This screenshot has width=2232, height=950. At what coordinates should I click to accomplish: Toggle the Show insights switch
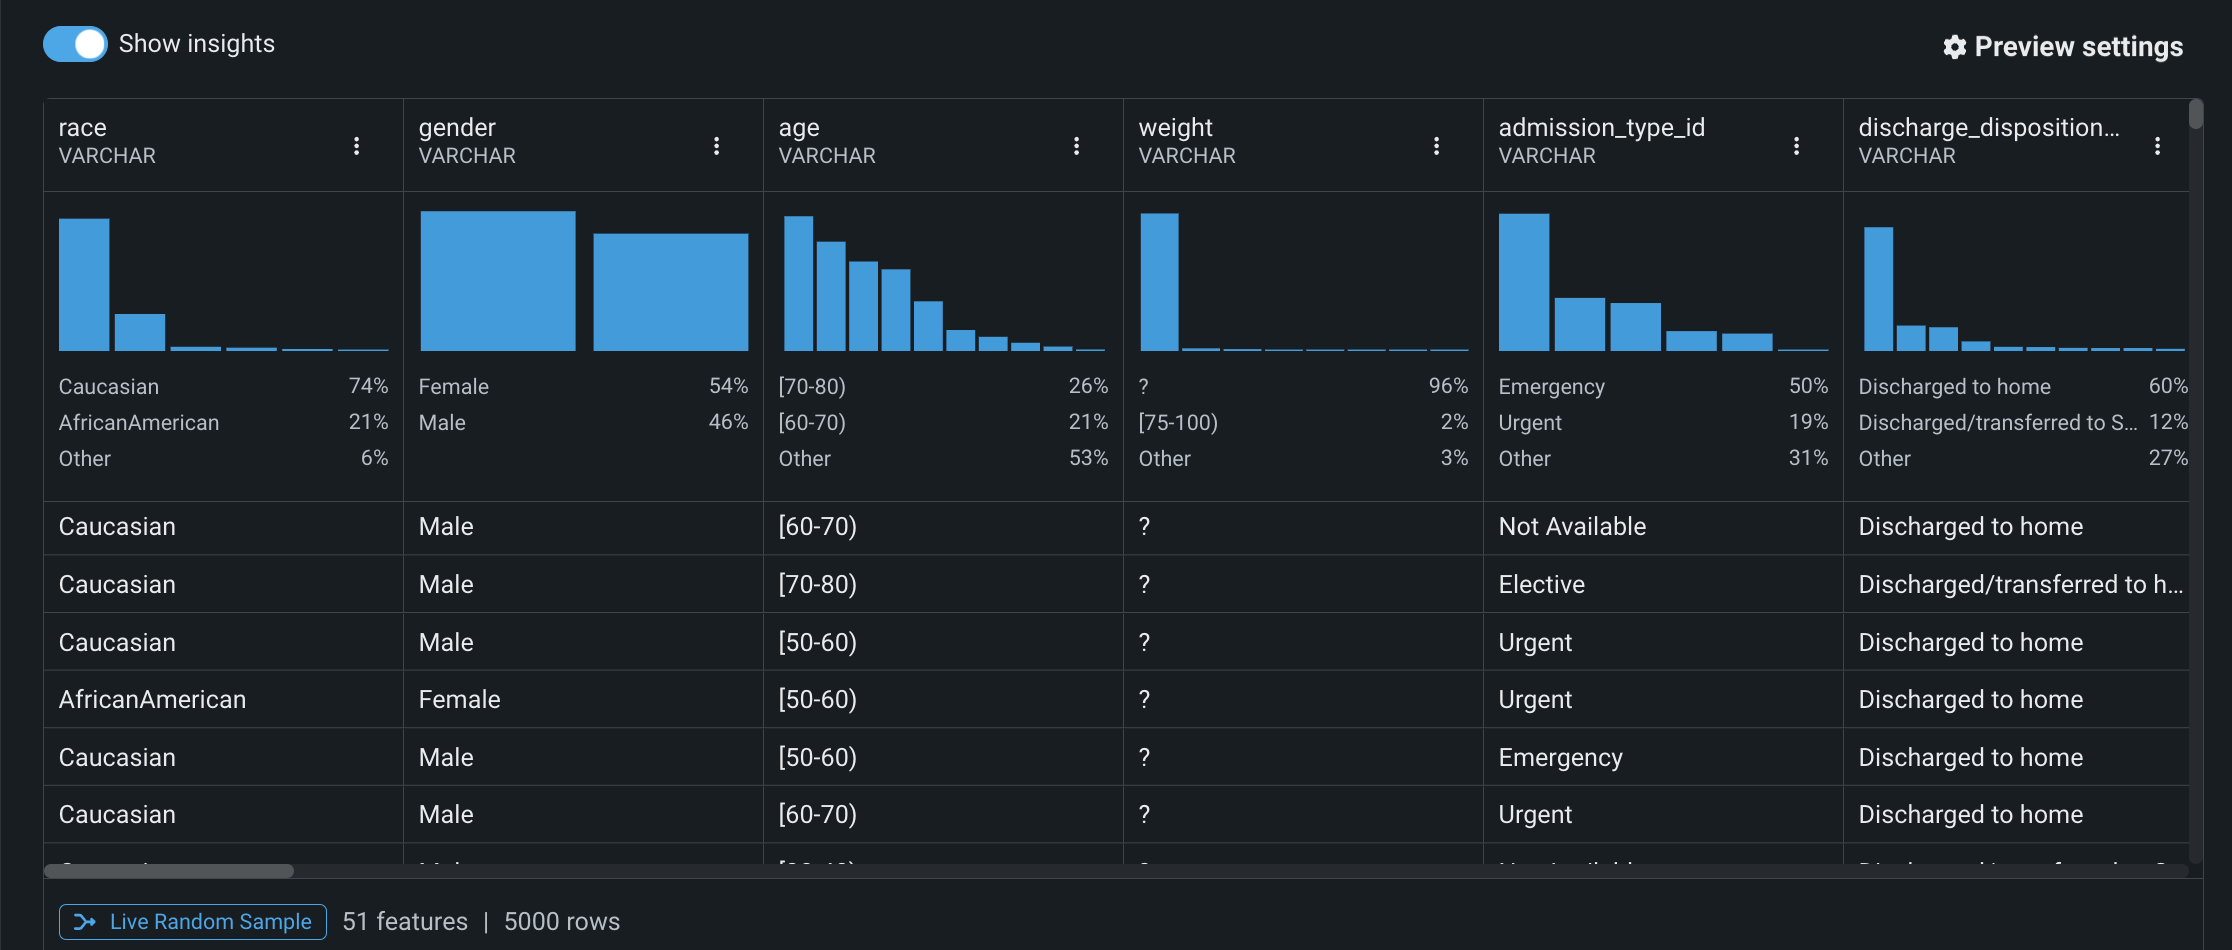coord(75,44)
